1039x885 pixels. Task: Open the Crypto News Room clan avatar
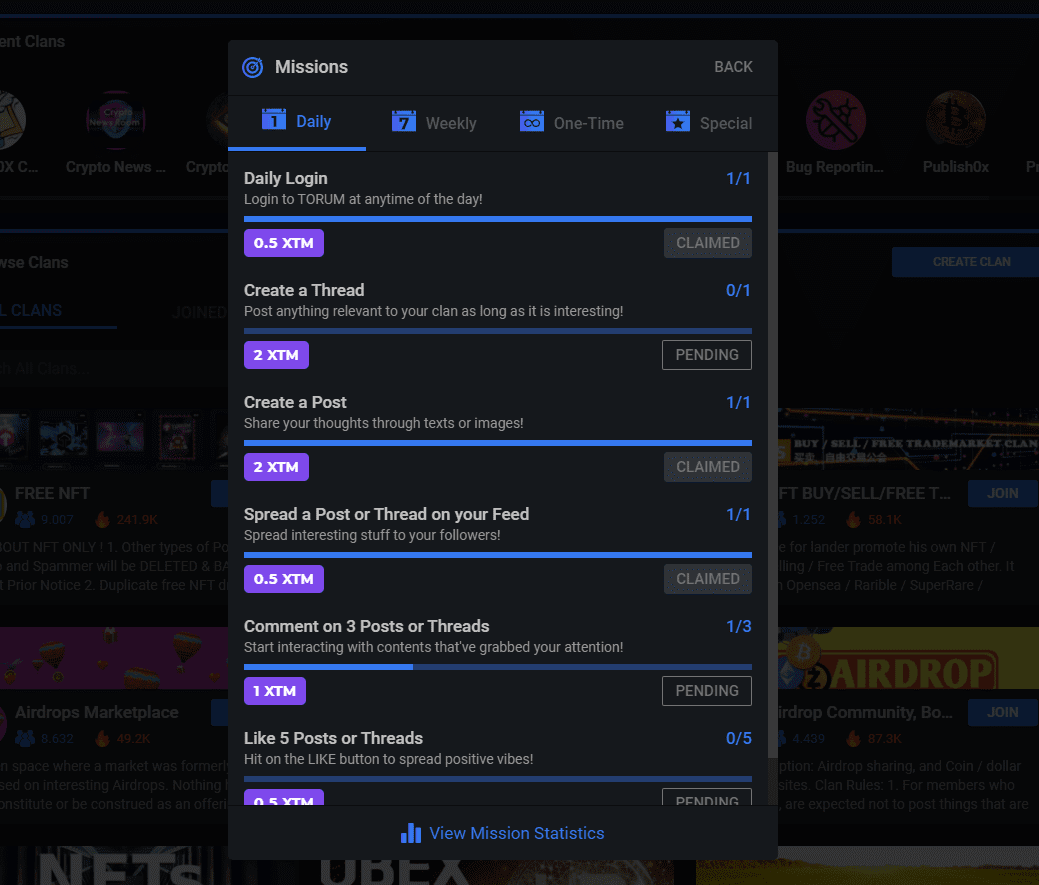coord(116,120)
